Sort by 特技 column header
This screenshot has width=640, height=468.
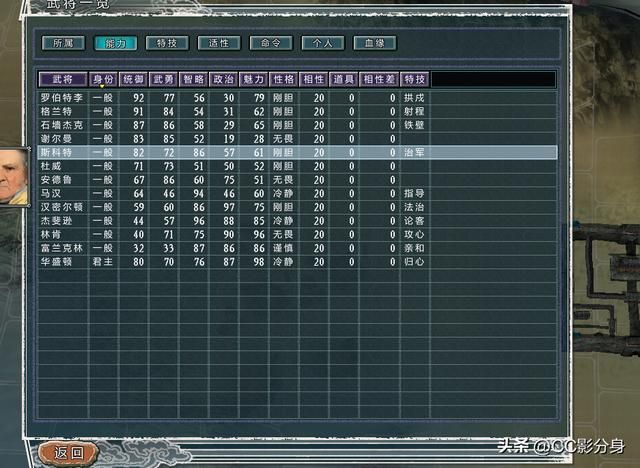(415, 79)
